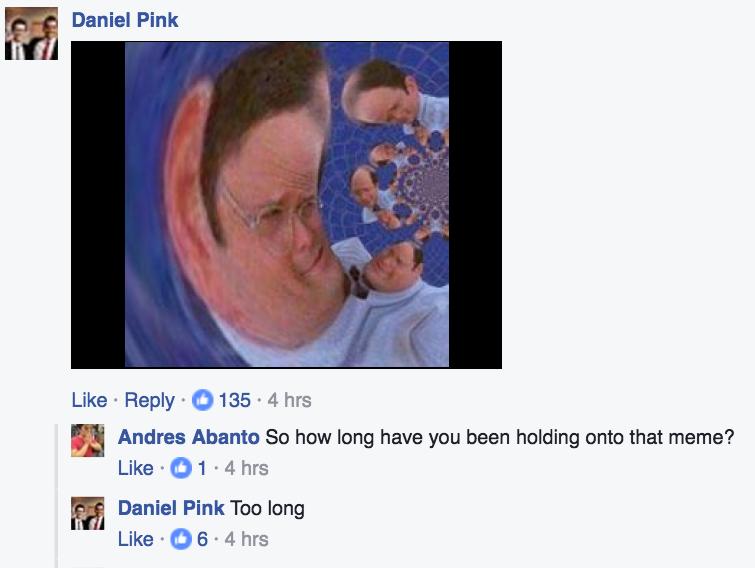Open the timestamp on Andres Abanto's comment
The width and height of the screenshot is (755, 568).
(x=246, y=468)
